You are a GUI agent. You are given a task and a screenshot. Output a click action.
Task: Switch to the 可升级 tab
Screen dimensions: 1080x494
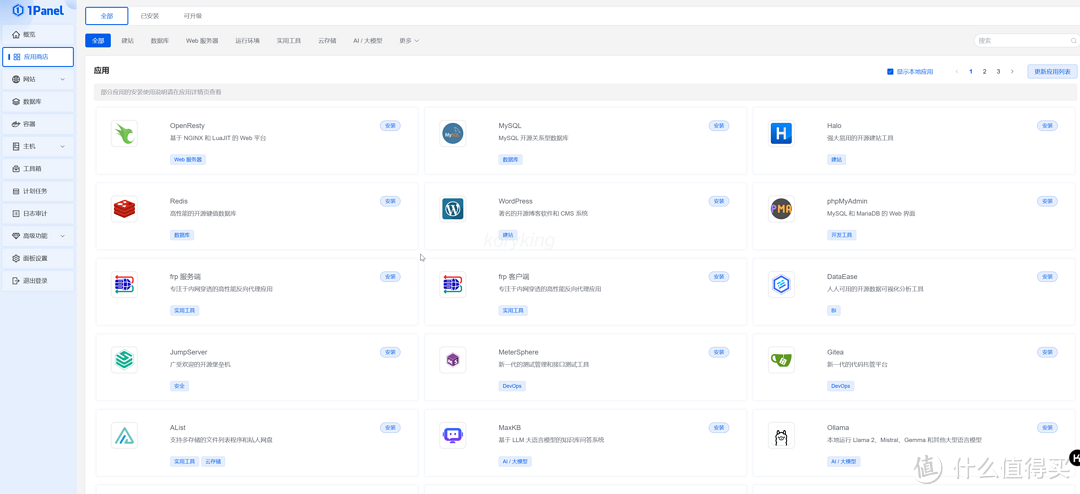193,16
